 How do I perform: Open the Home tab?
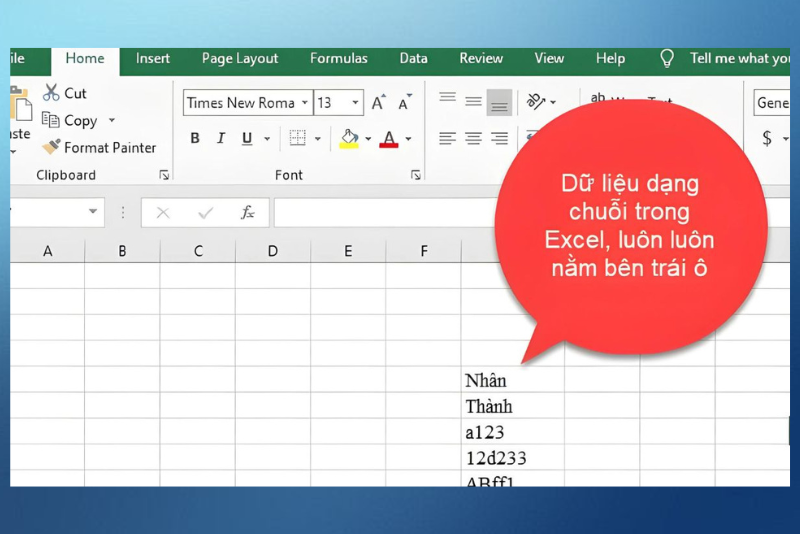[85, 59]
